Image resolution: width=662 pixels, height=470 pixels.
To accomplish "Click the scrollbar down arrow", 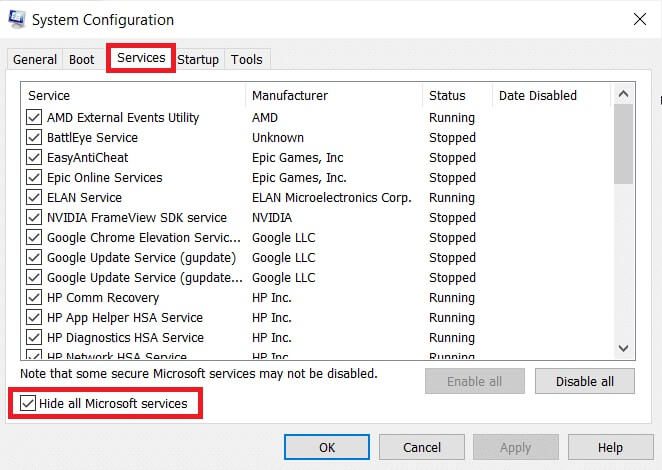I will (x=623, y=348).
